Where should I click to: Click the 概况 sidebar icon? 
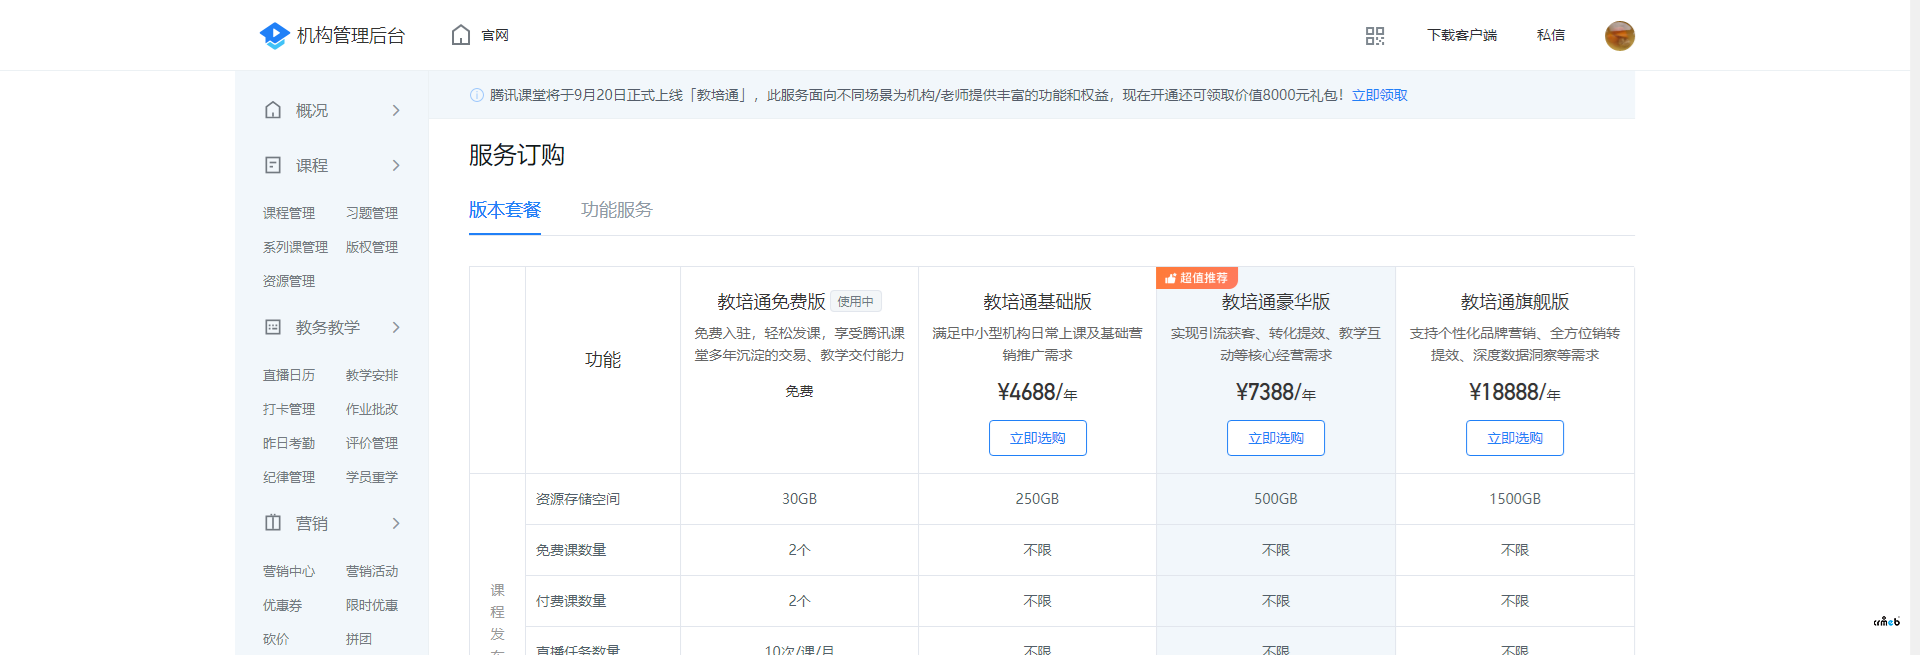coord(273,110)
